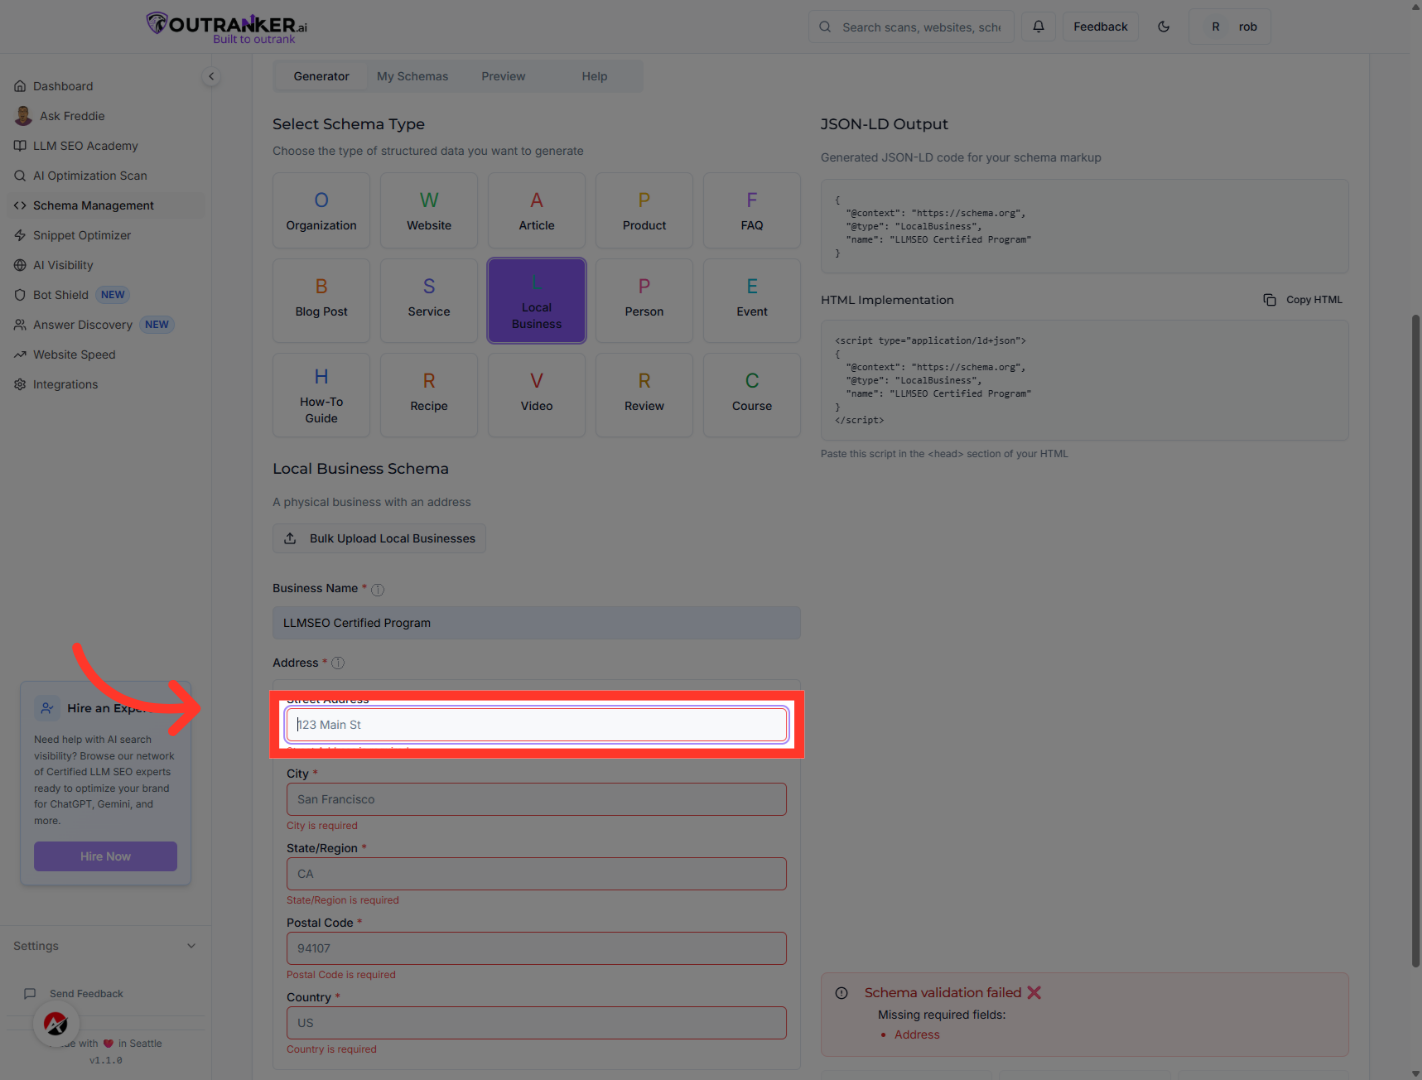
Task: Collapse the left sidebar
Action: click(x=211, y=76)
